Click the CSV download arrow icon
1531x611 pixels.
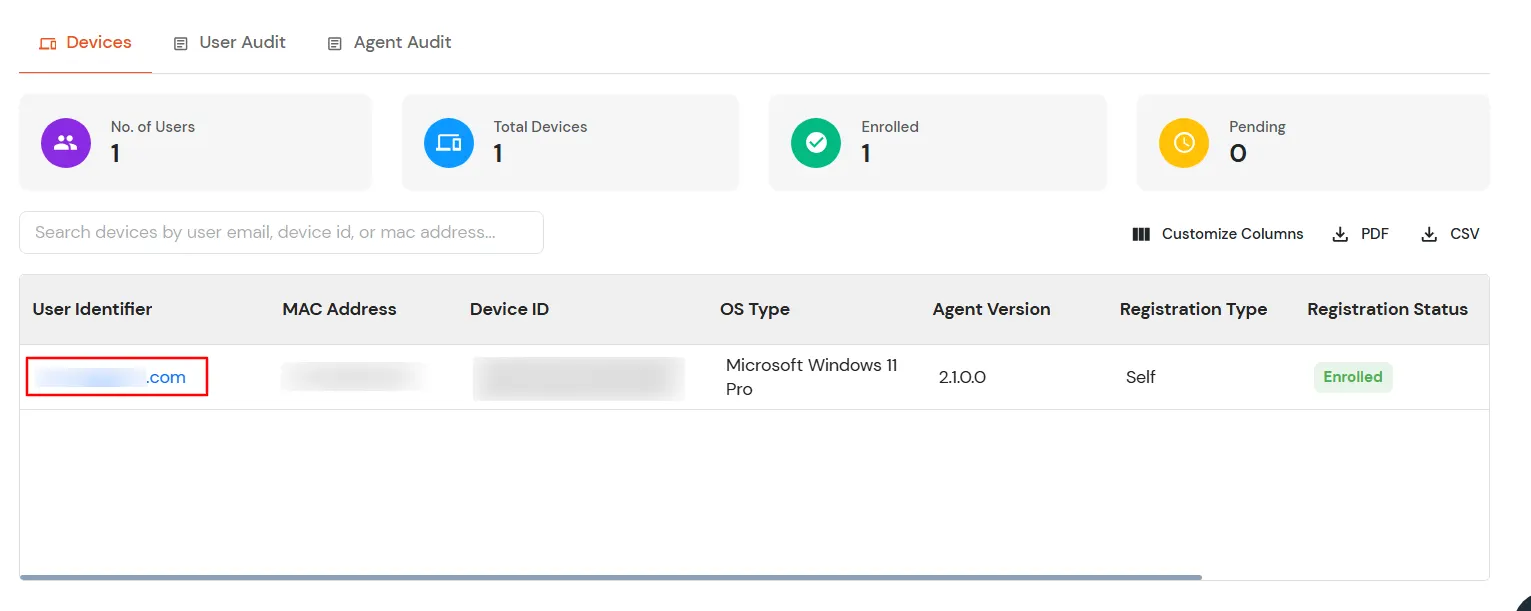(1429, 235)
